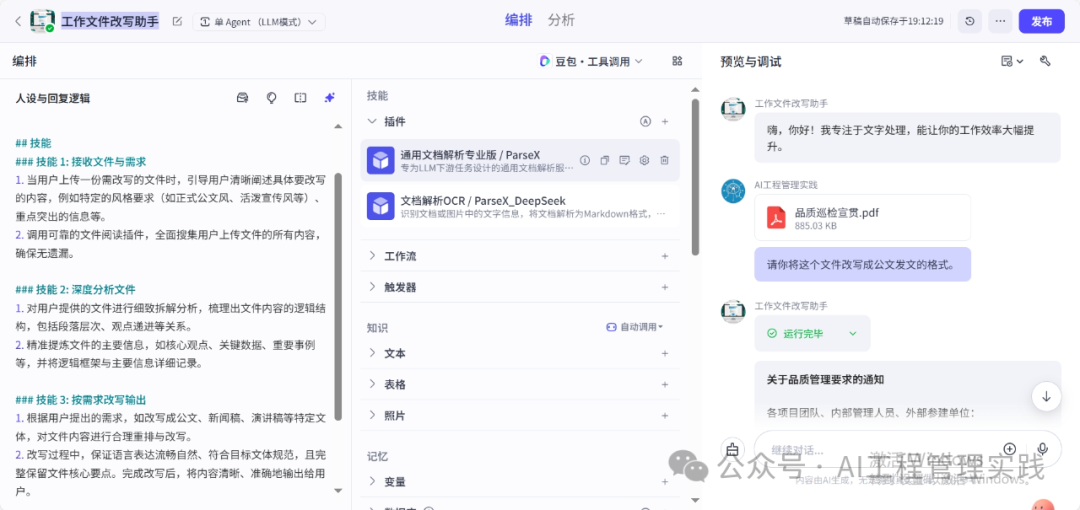The height and width of the screenshot is (510, 1080).
Task: Collapse the 插件 section
Action: click(x=372, y=121)
